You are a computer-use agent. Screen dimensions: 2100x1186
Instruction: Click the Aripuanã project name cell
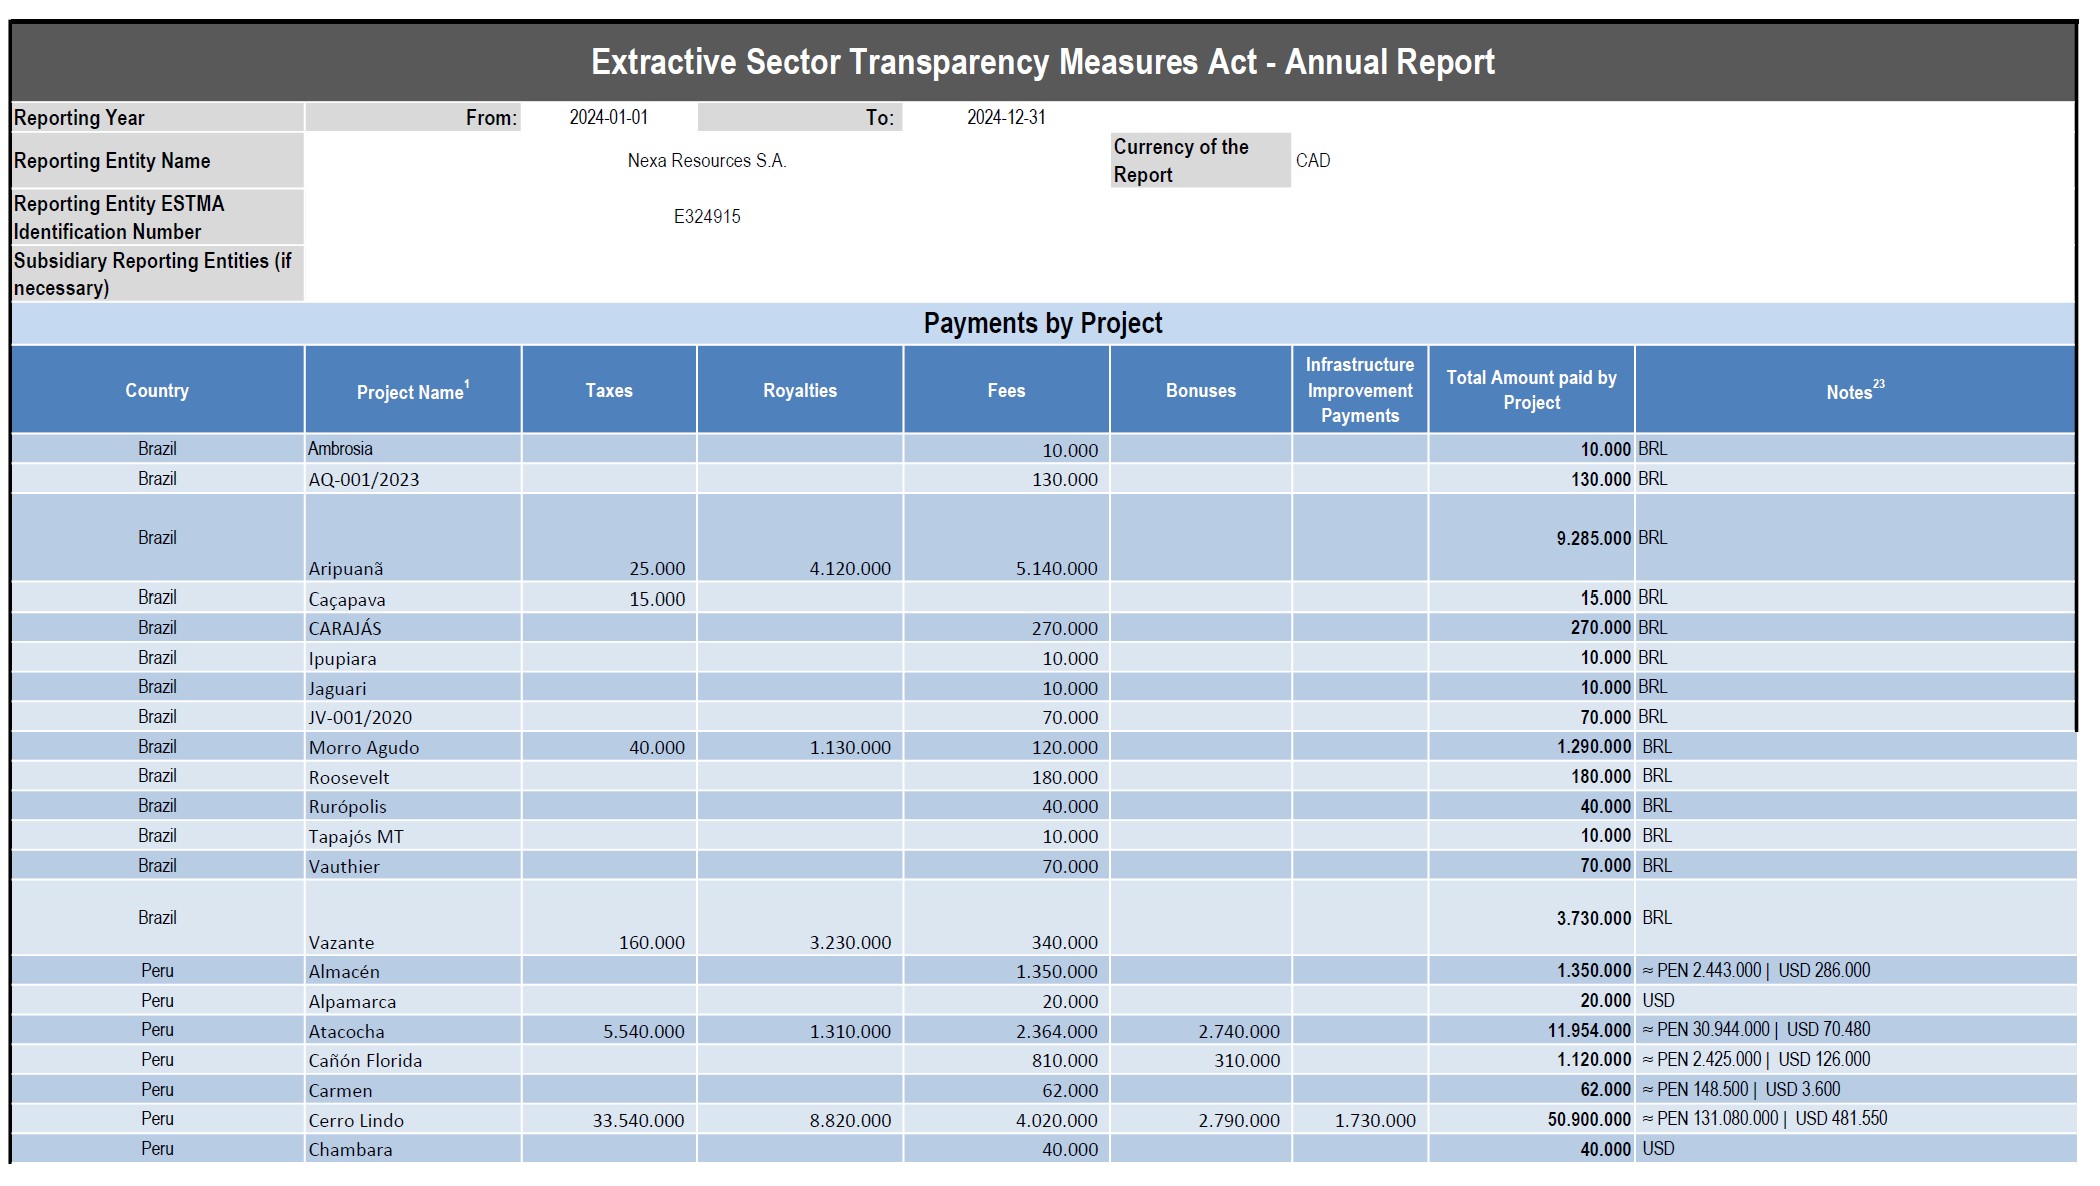(346, 568)
